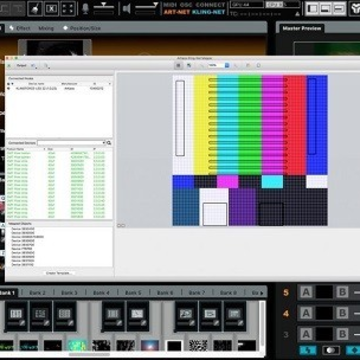
Task: Select the middle layout button in top bar
Action: (326, 9)
